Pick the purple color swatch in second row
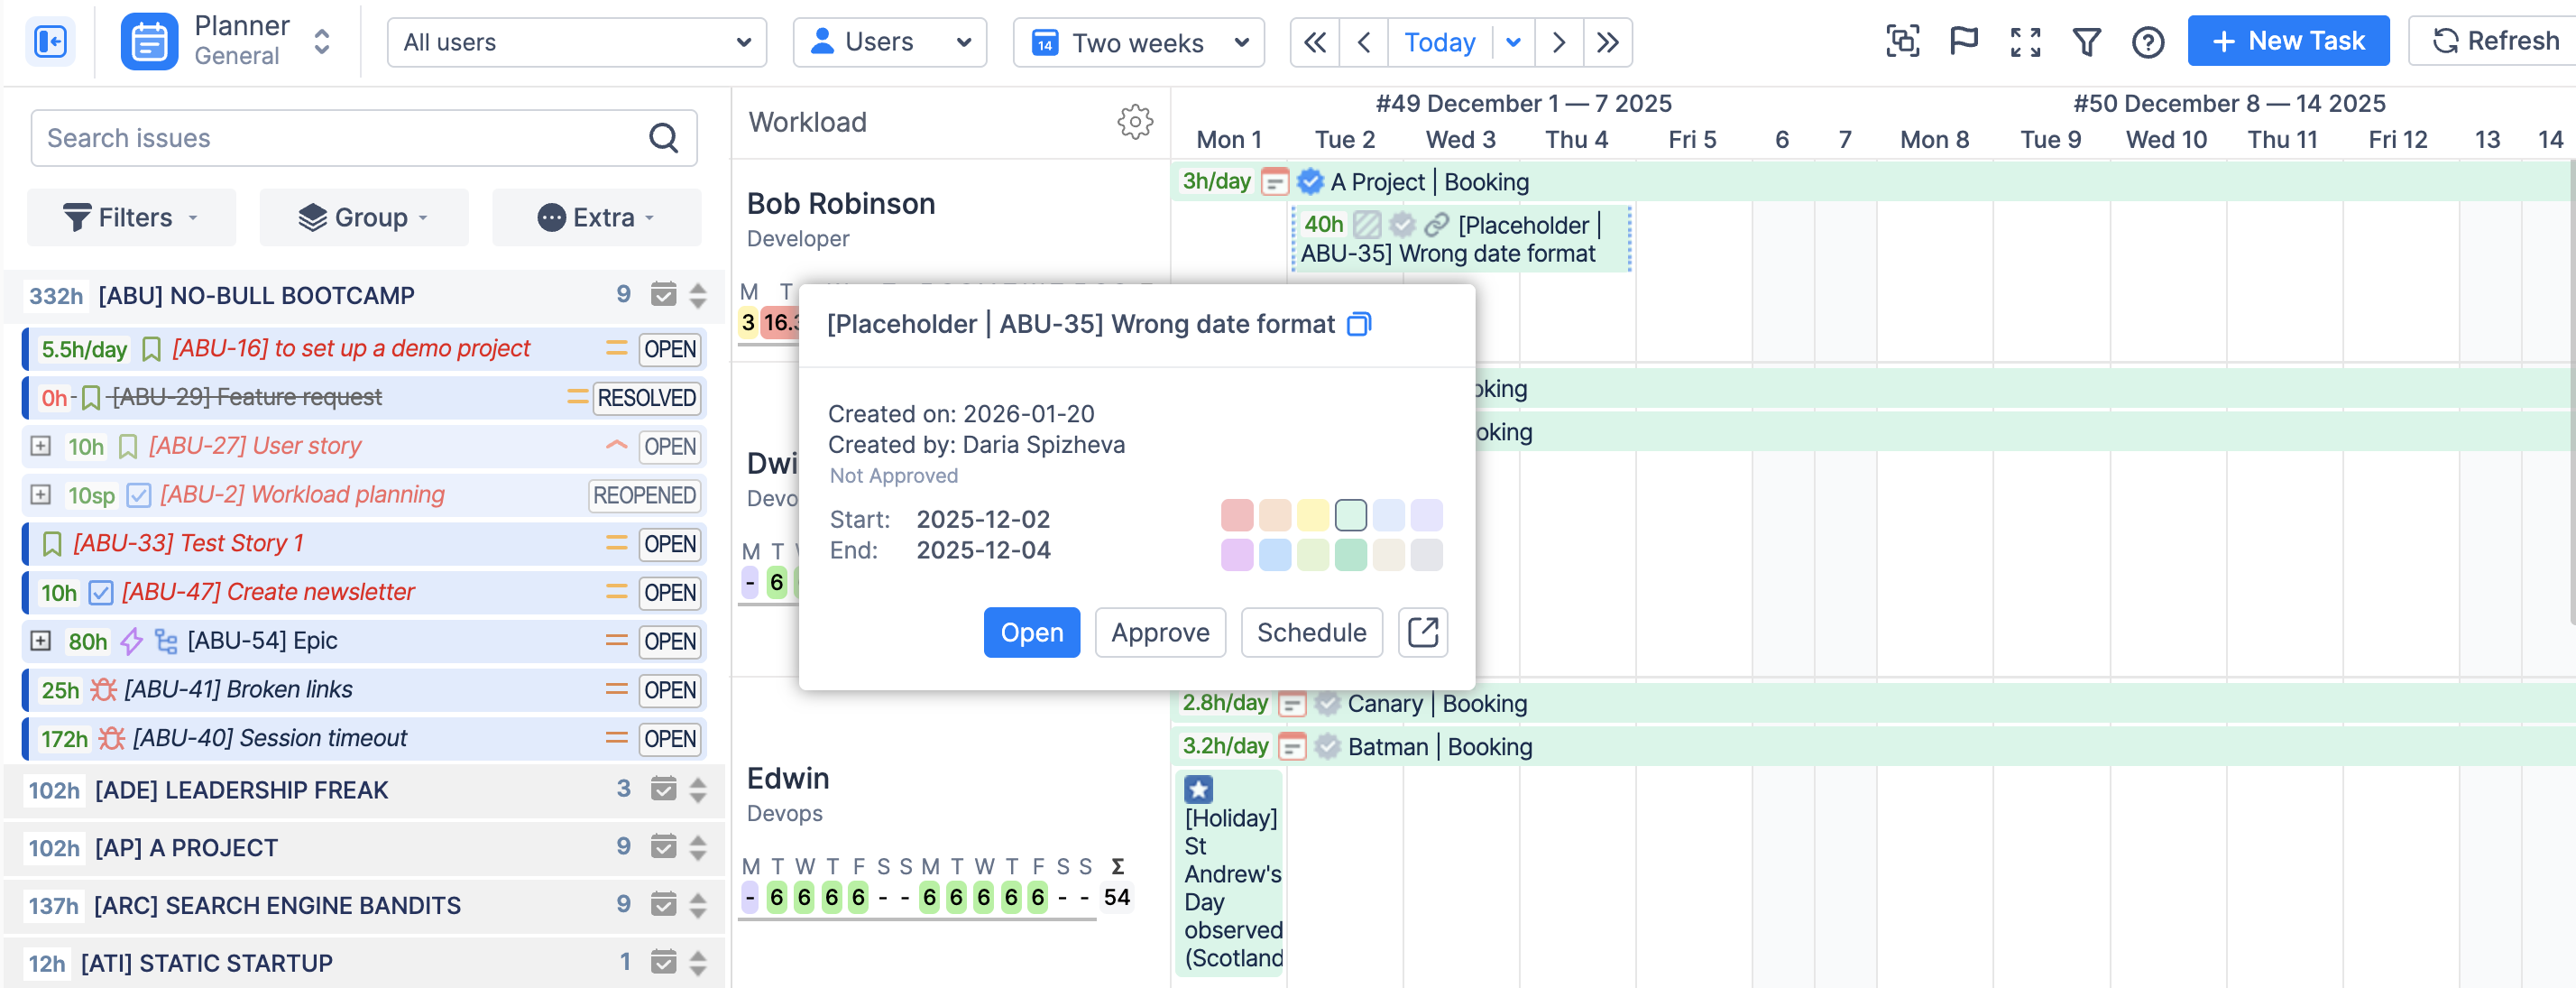This screenshot has width=2576, height=988. coord(1237,555)
